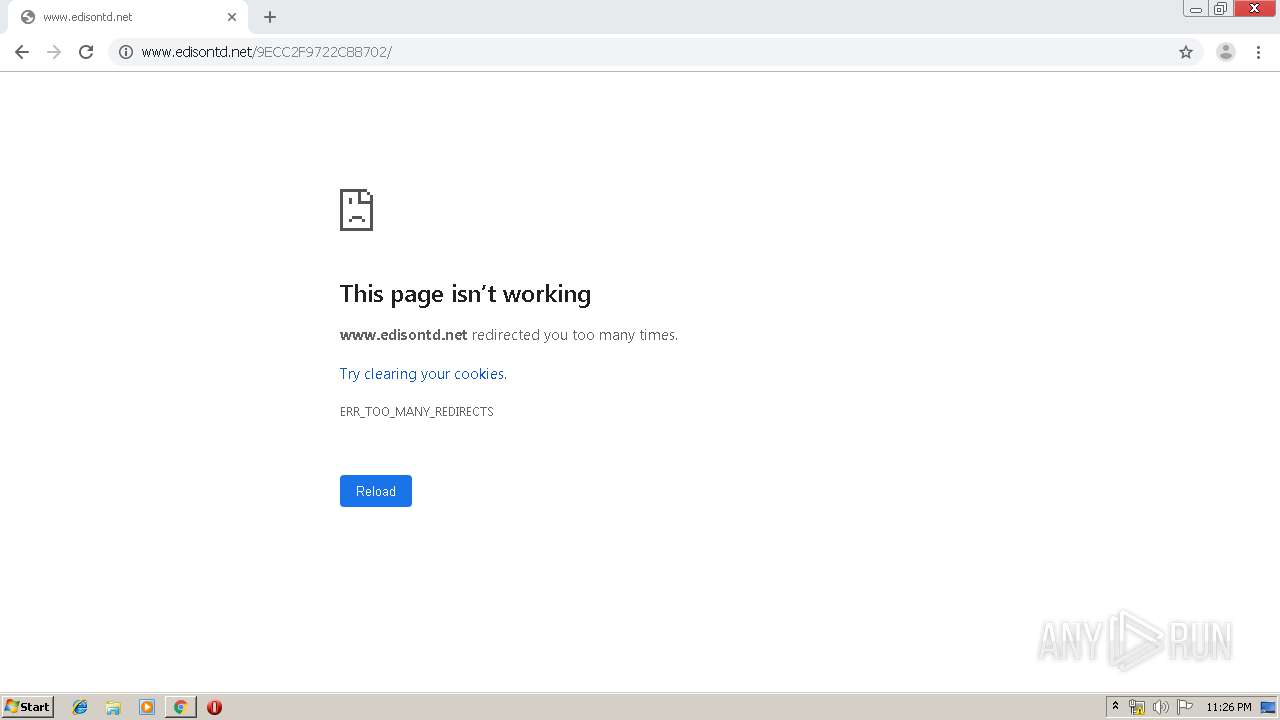Open the red Opera-style taskbar icon

[214, 707]
